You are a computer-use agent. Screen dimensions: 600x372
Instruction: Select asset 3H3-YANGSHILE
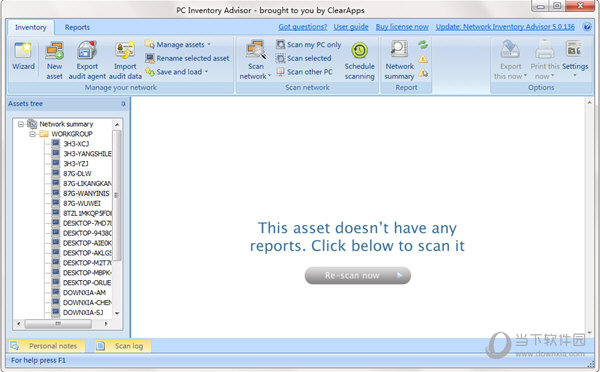[87, 154]
